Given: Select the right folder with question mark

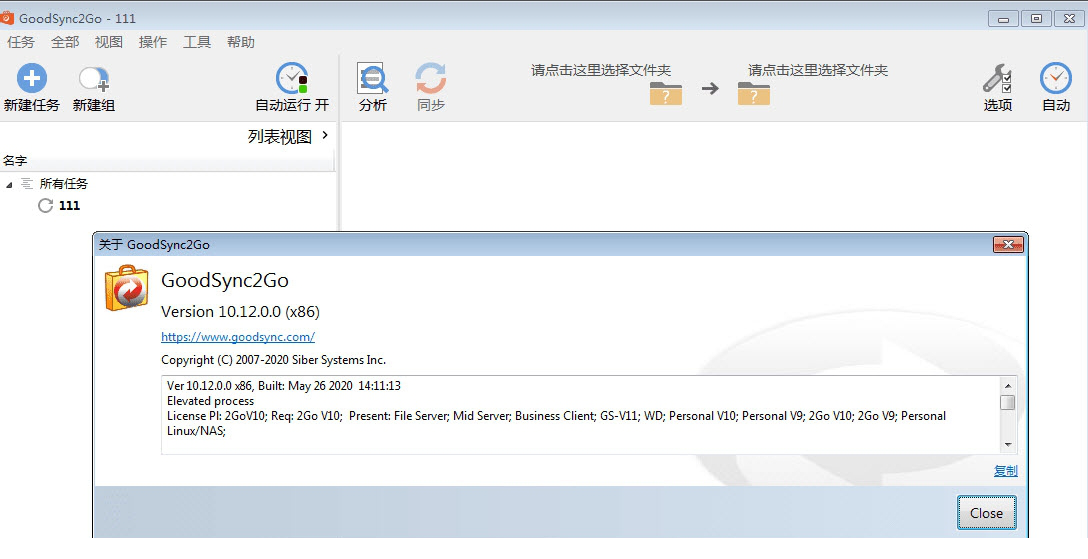Looking at the screenshot, I should 754,94.
